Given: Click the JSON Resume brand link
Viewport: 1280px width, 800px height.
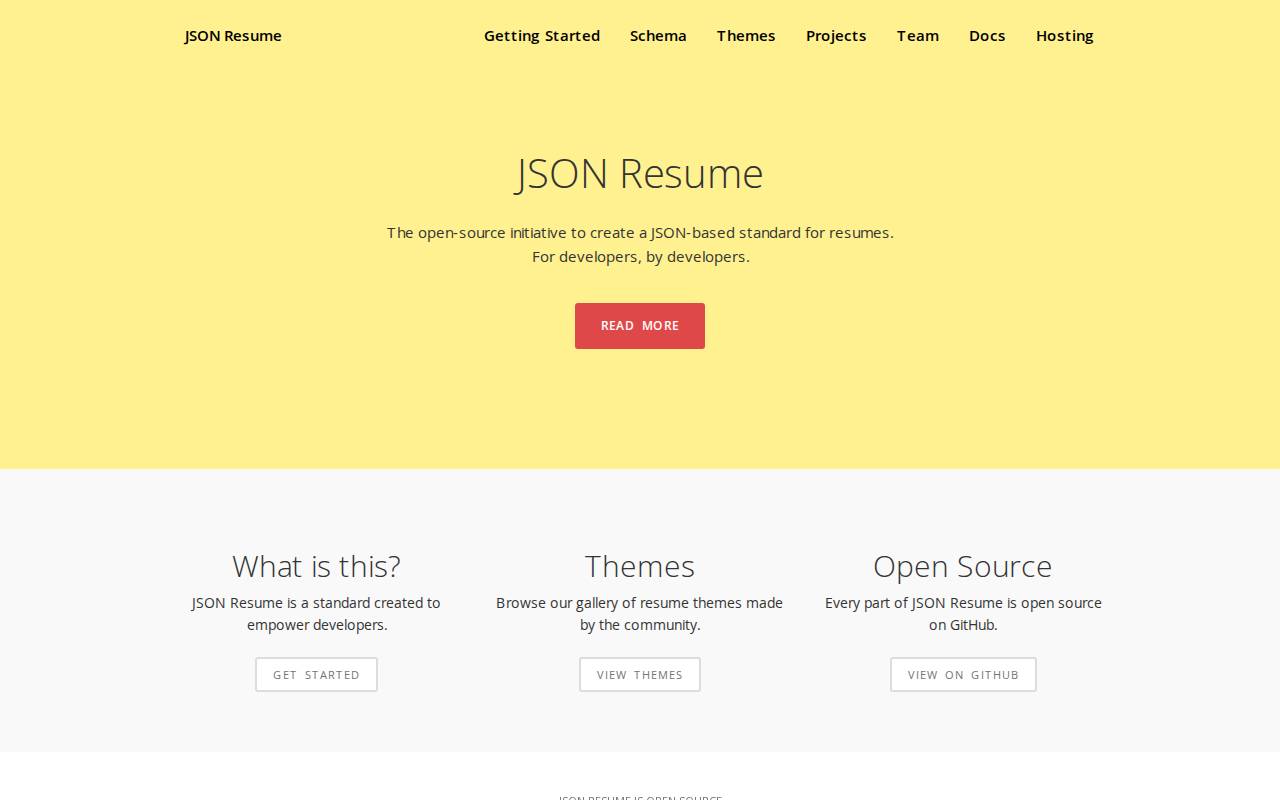Looking at the screenshot, I should point(233,36).
